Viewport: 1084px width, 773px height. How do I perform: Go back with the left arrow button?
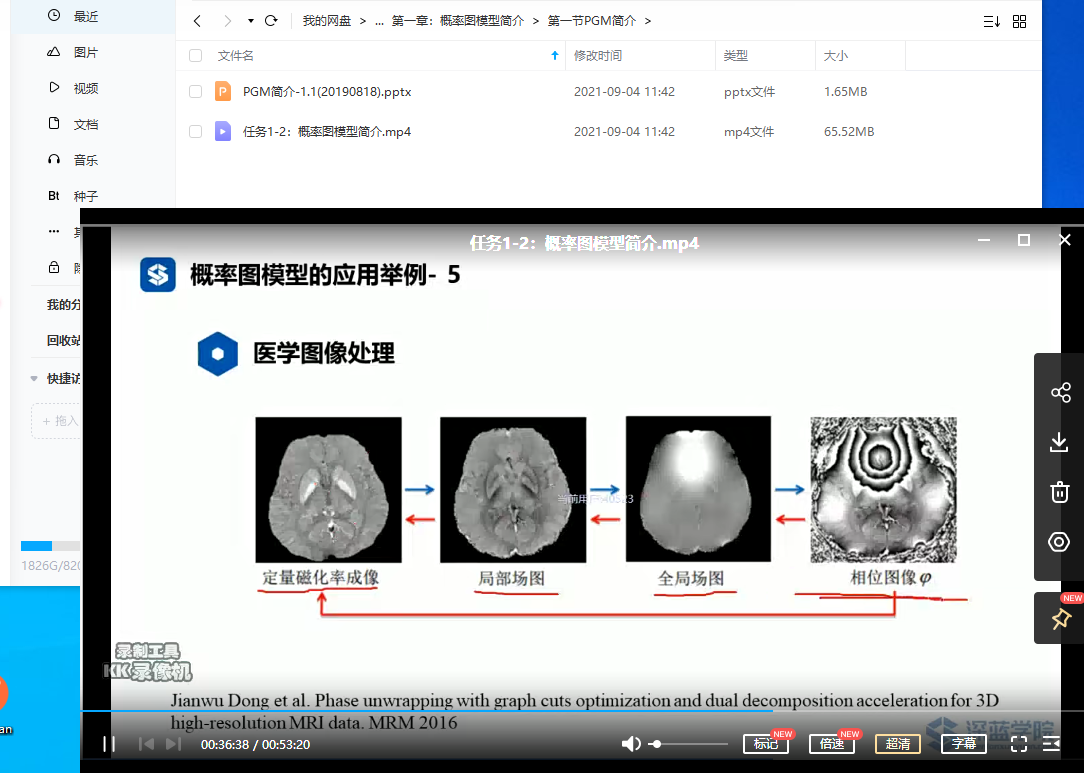point(198,21)
